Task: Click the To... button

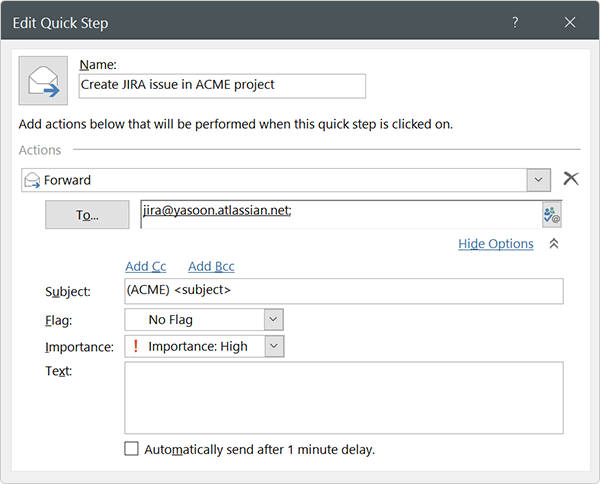Action: pos(87,215)
